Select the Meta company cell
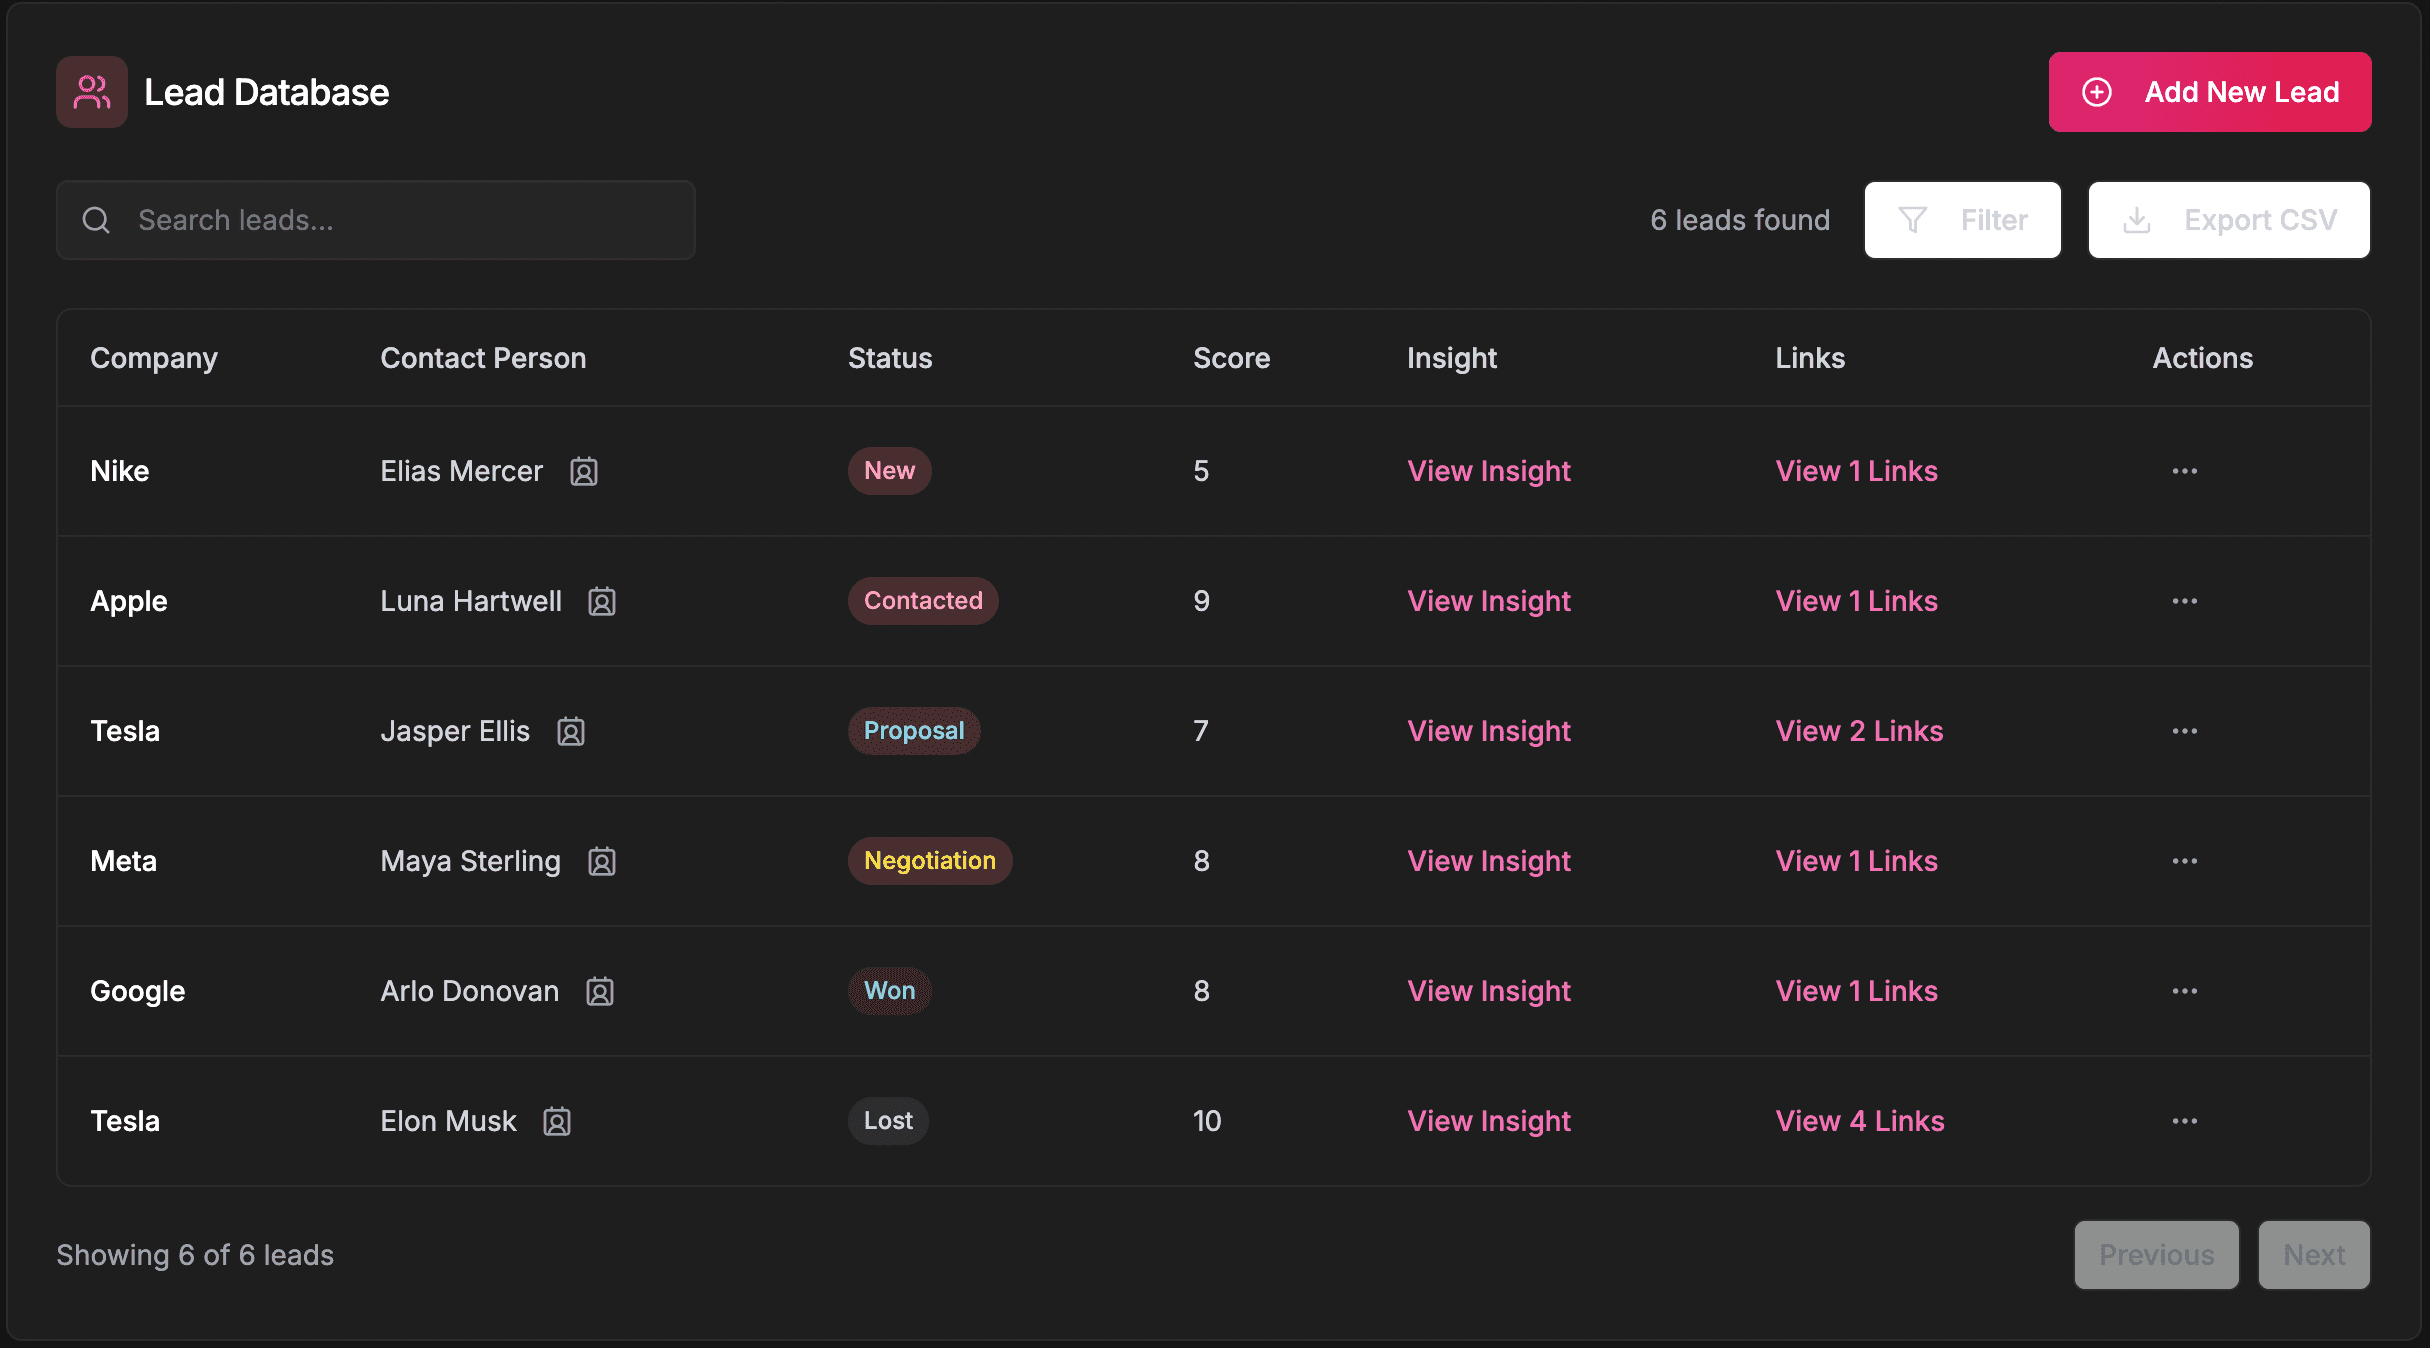The image size is (2430, 1348). [124, 861]
